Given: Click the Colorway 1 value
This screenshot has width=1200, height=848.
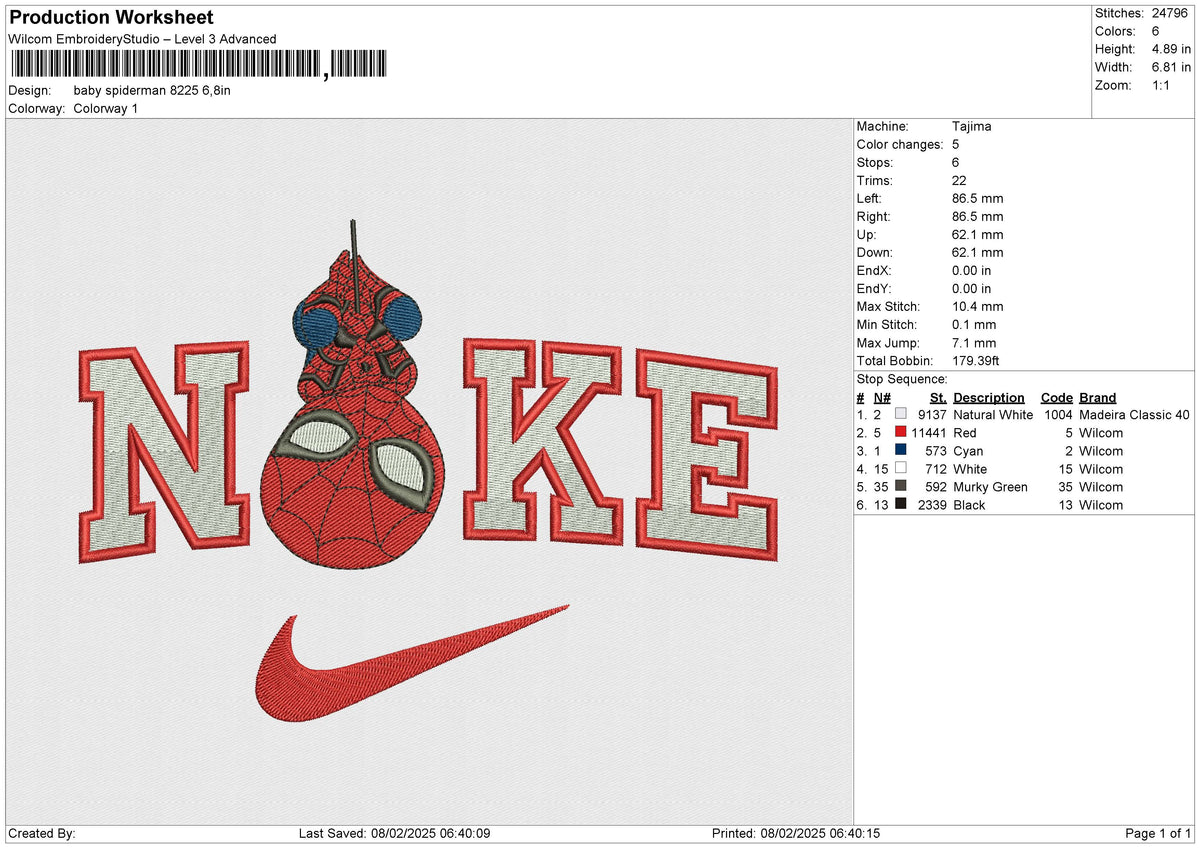Looking at the screenshot, I should point(106,108).
